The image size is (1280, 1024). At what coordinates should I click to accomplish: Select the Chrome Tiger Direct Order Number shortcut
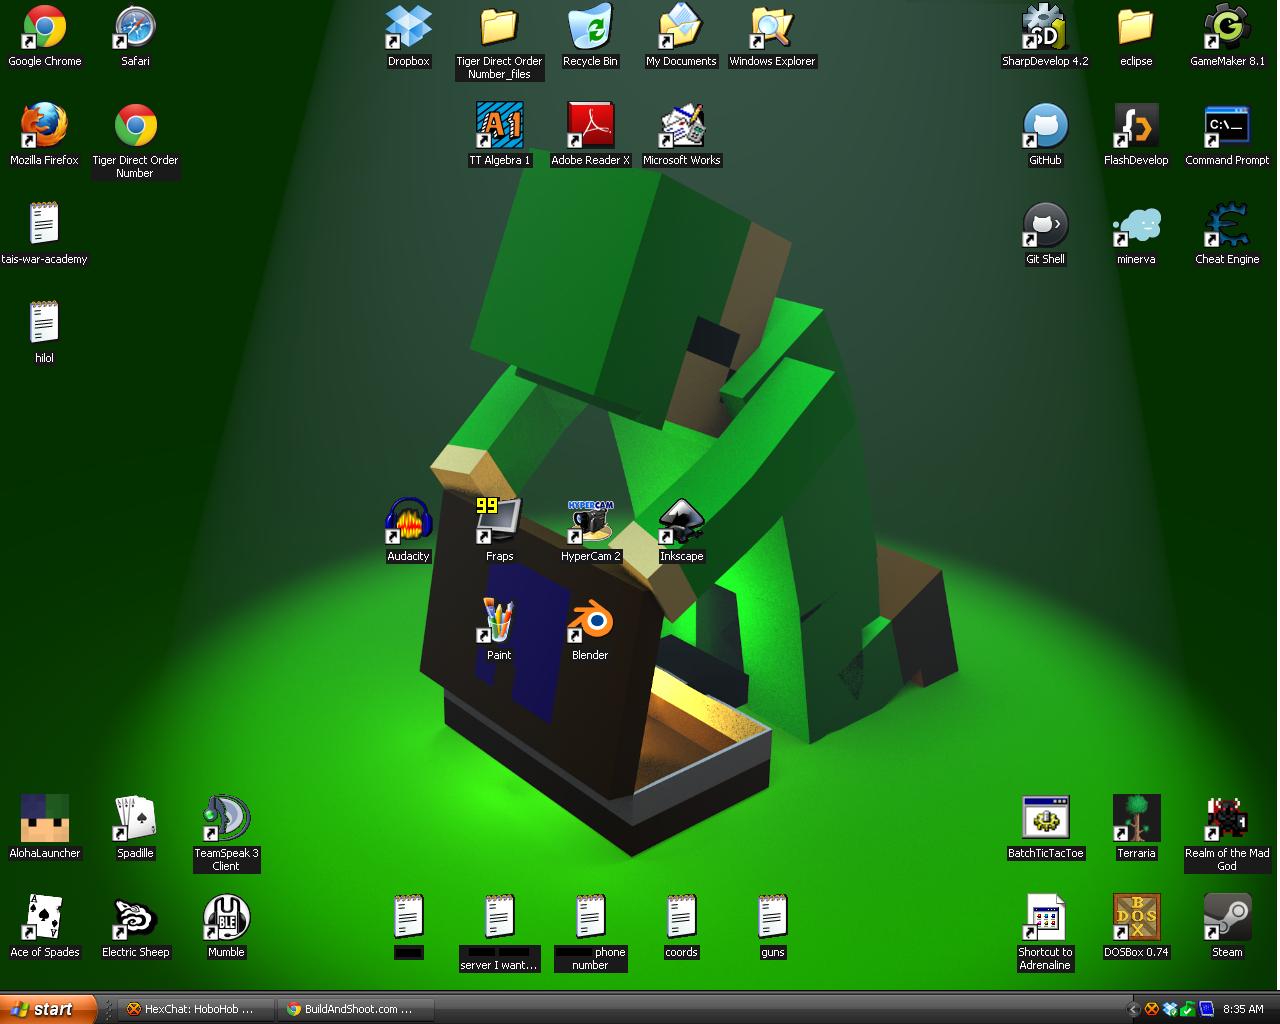(135, 126)
